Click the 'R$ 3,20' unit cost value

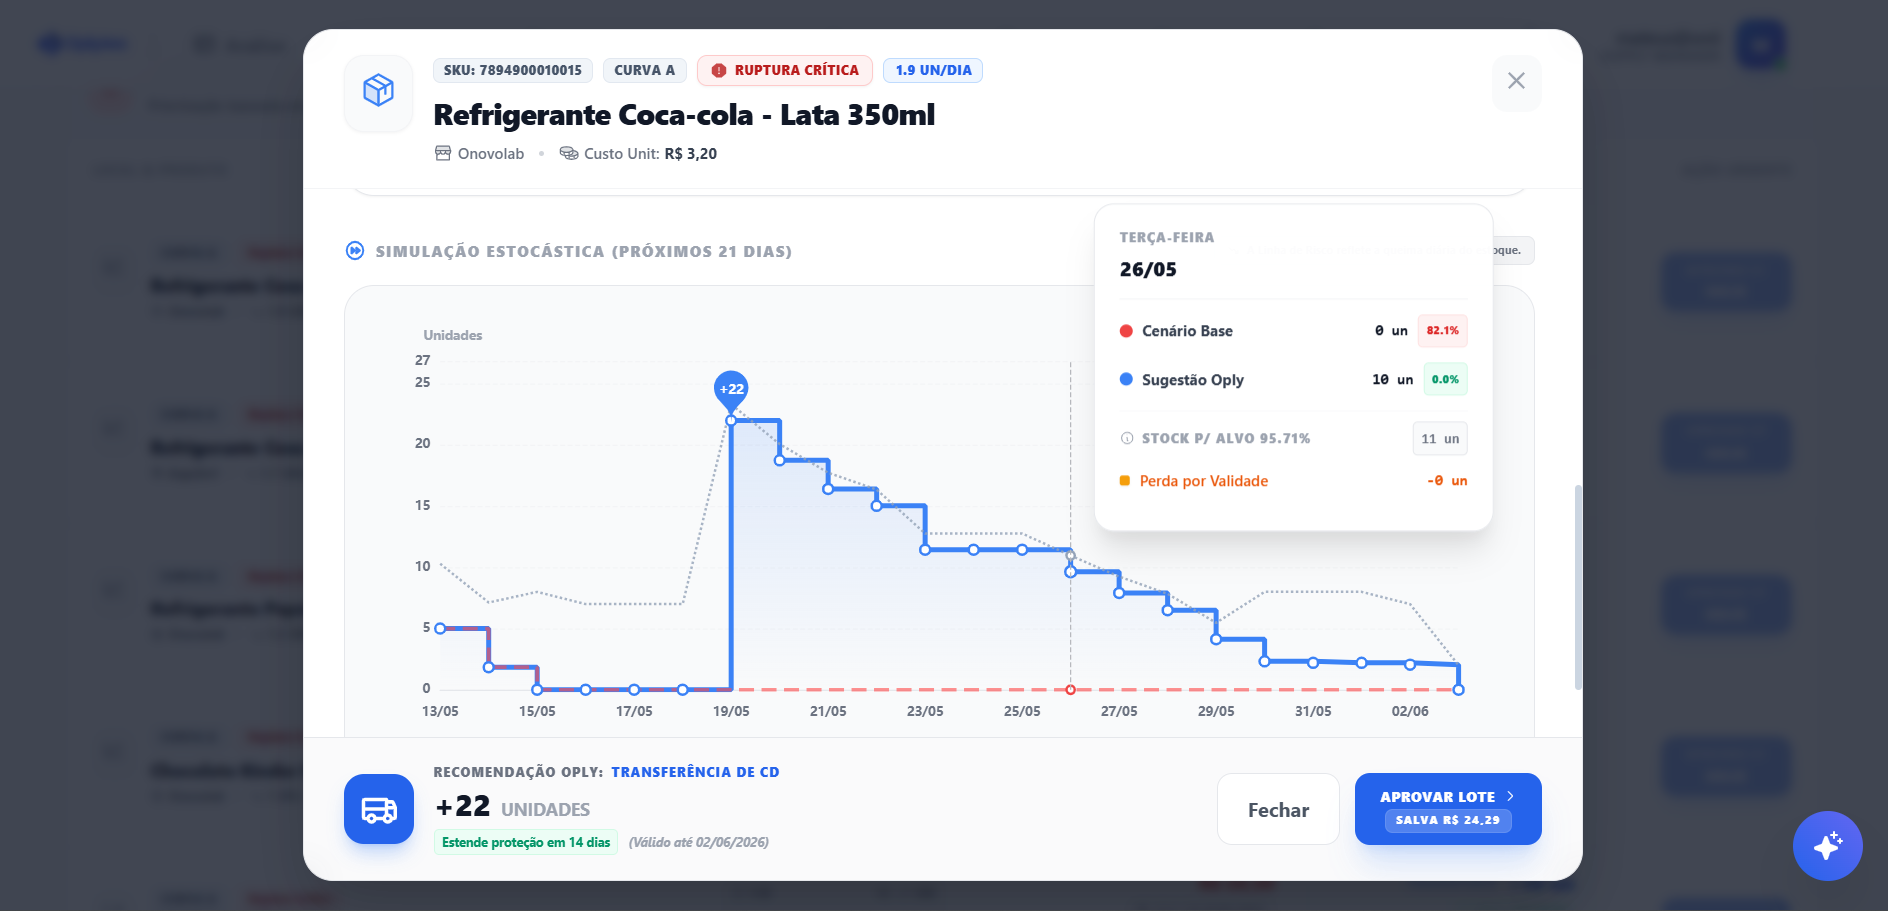point(691,154)
